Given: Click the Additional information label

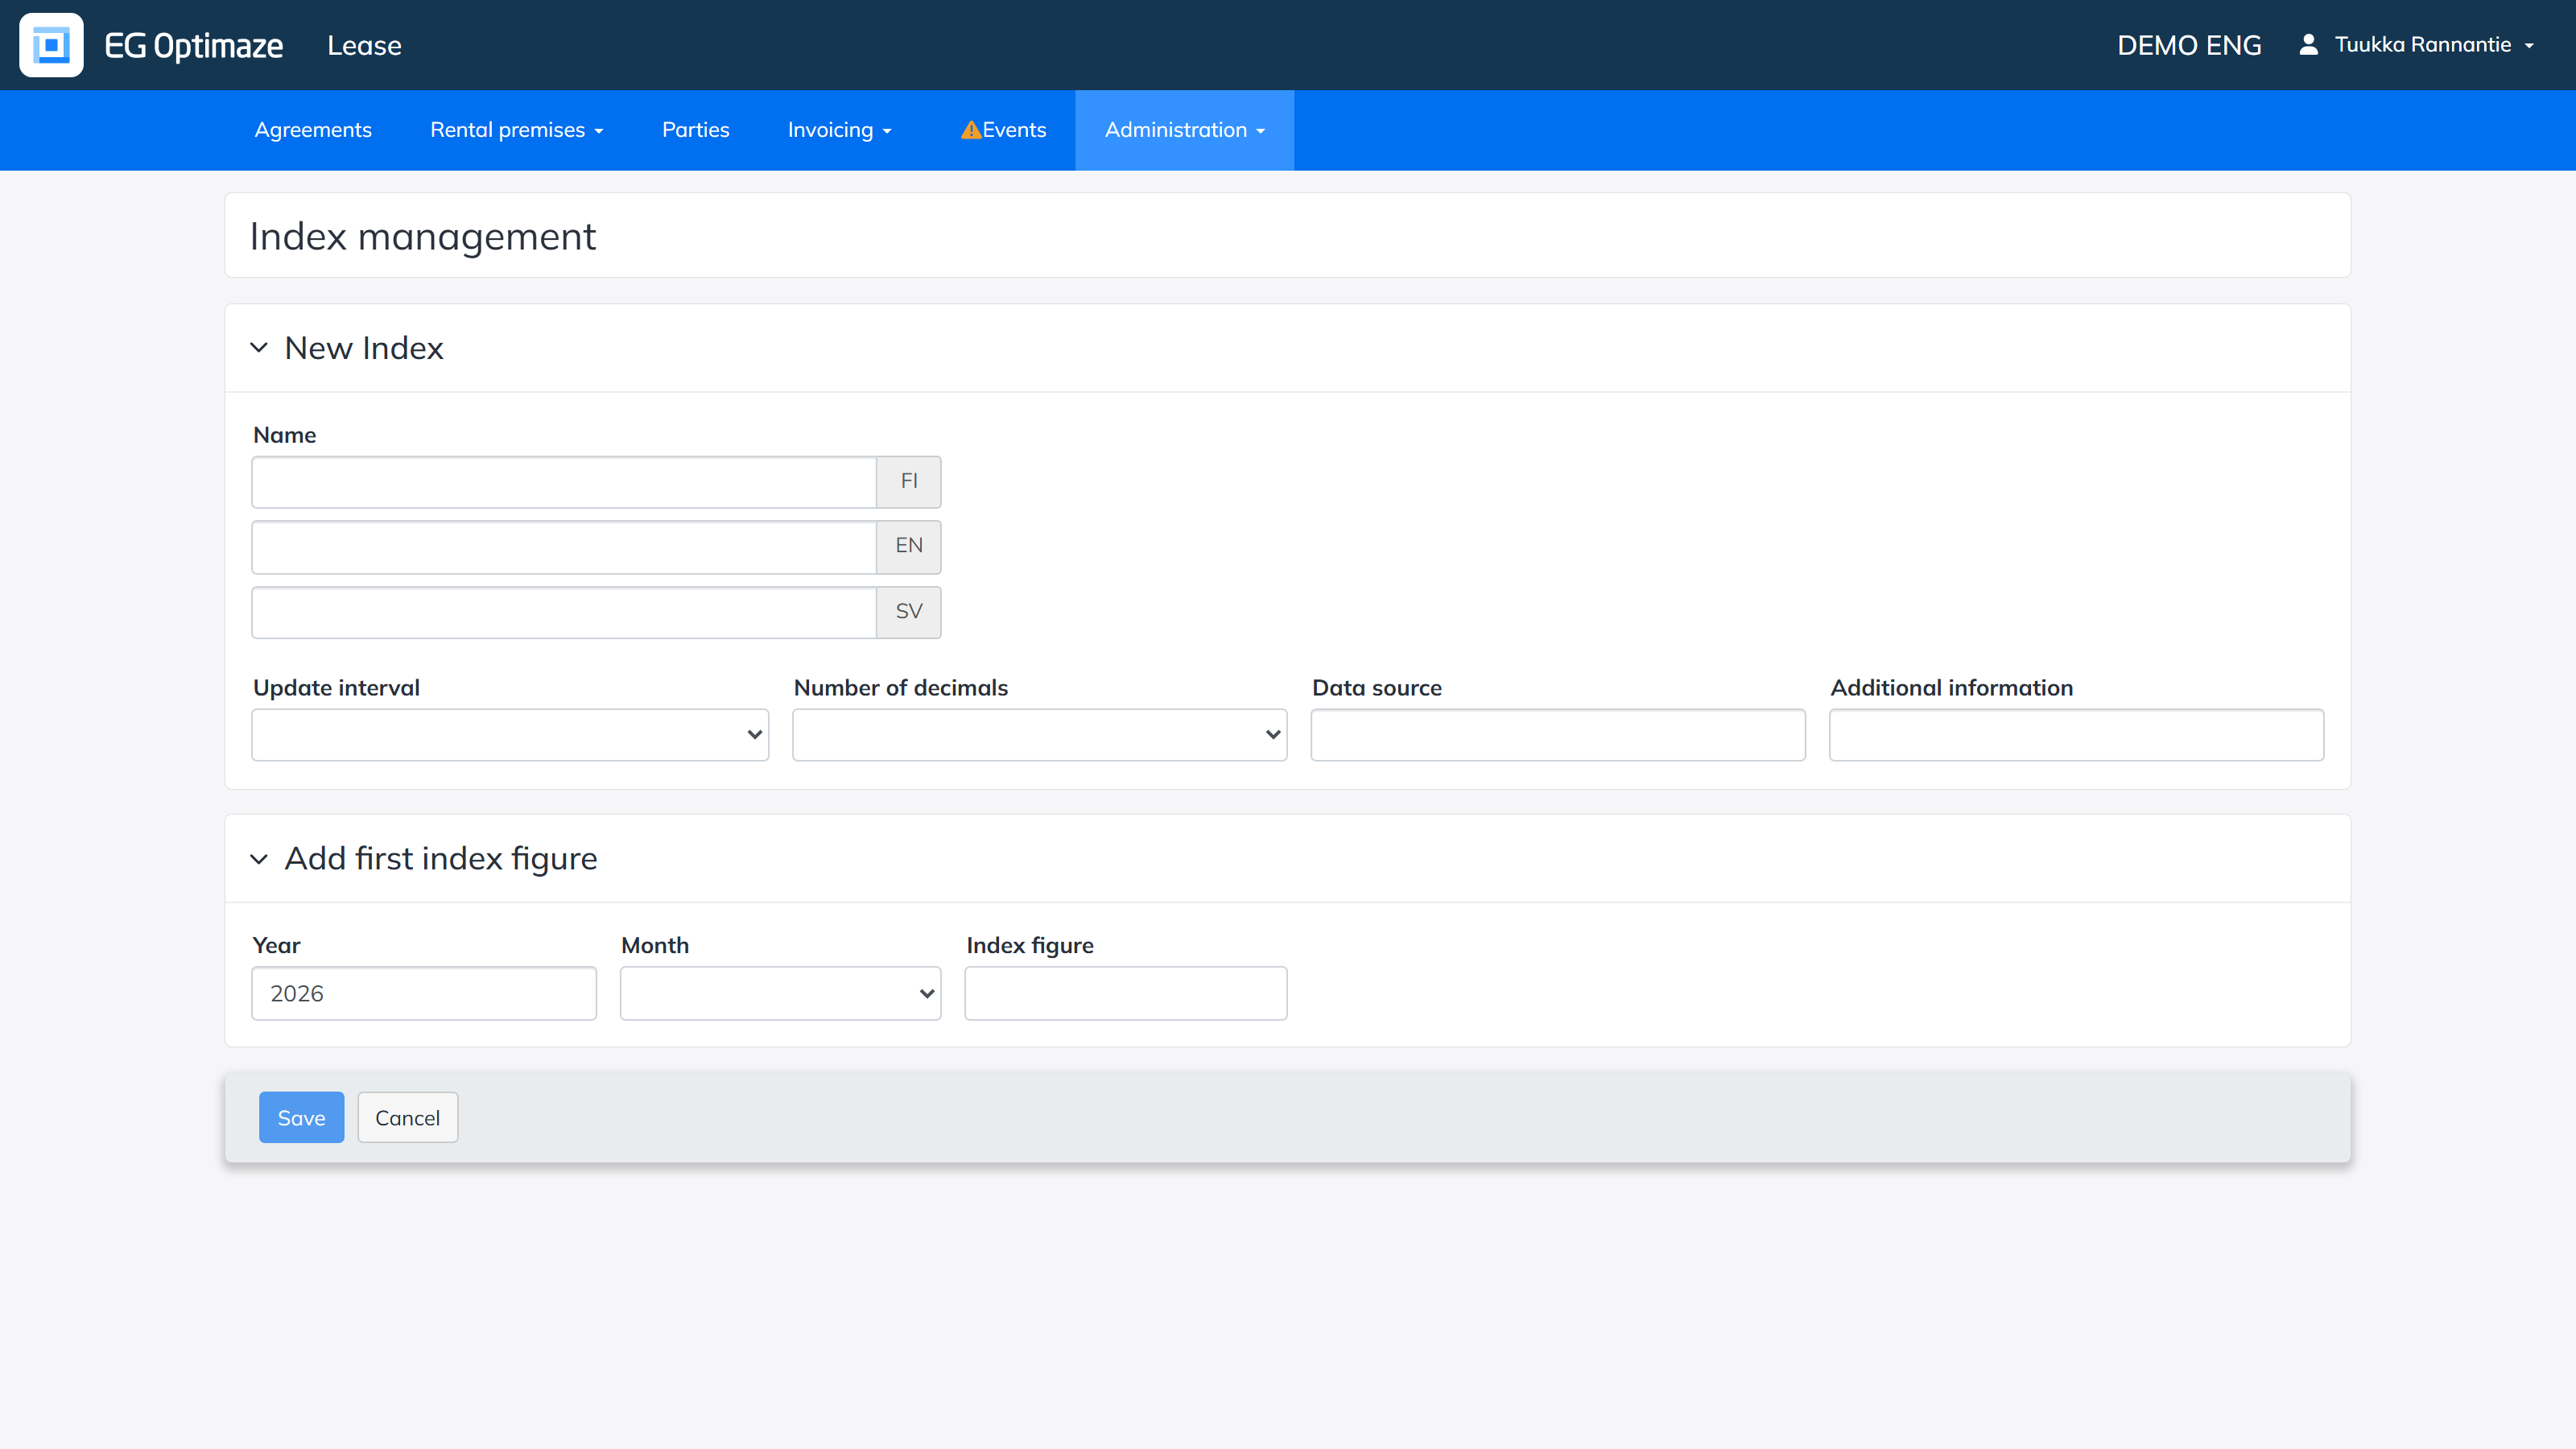Looking at the screenshot, I should tap(1952, 688).
